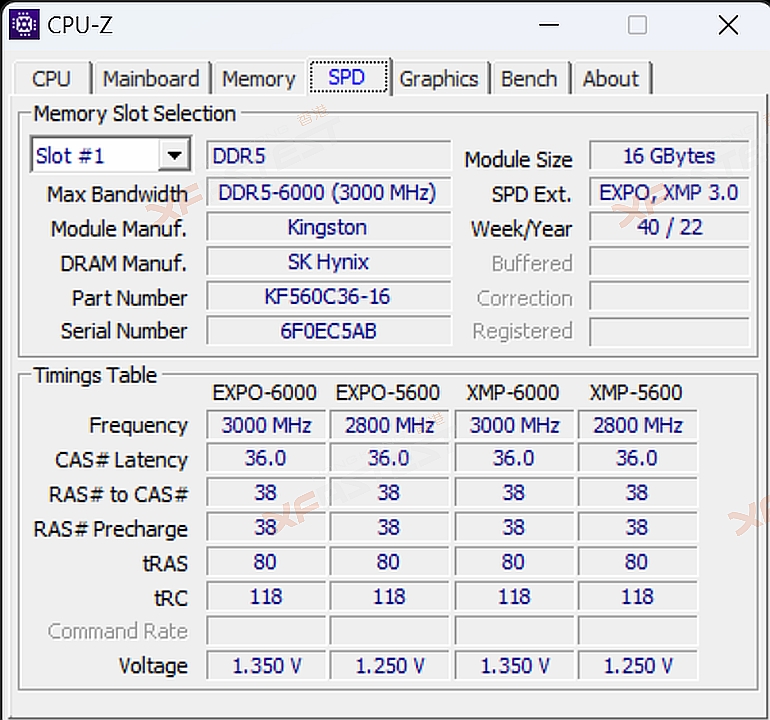The image size is (770, 720).
Task: Click the EXPO-6000 frequency 3000 MHz cell
Action: 266,425
